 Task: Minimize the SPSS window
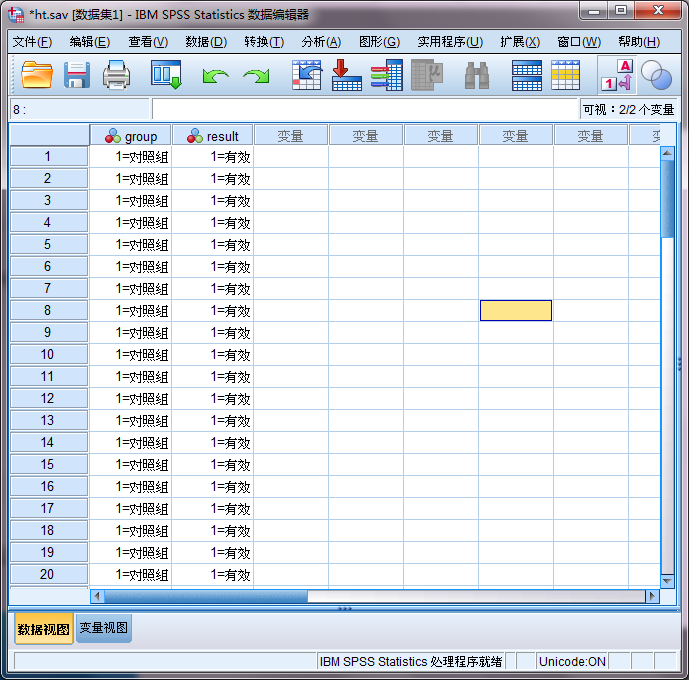[594, 11]
